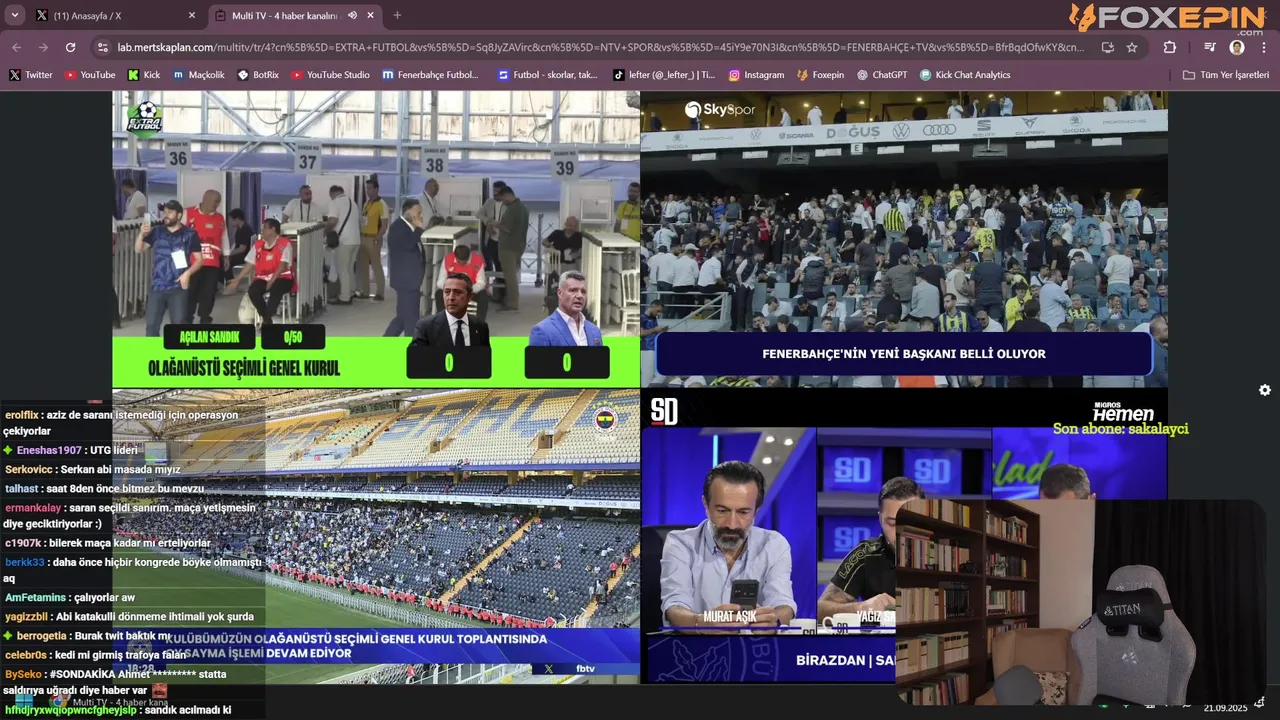This screenshot has width=1280, height=720.
Task: Select the SD studio video stream
Action: pos(904,536)
